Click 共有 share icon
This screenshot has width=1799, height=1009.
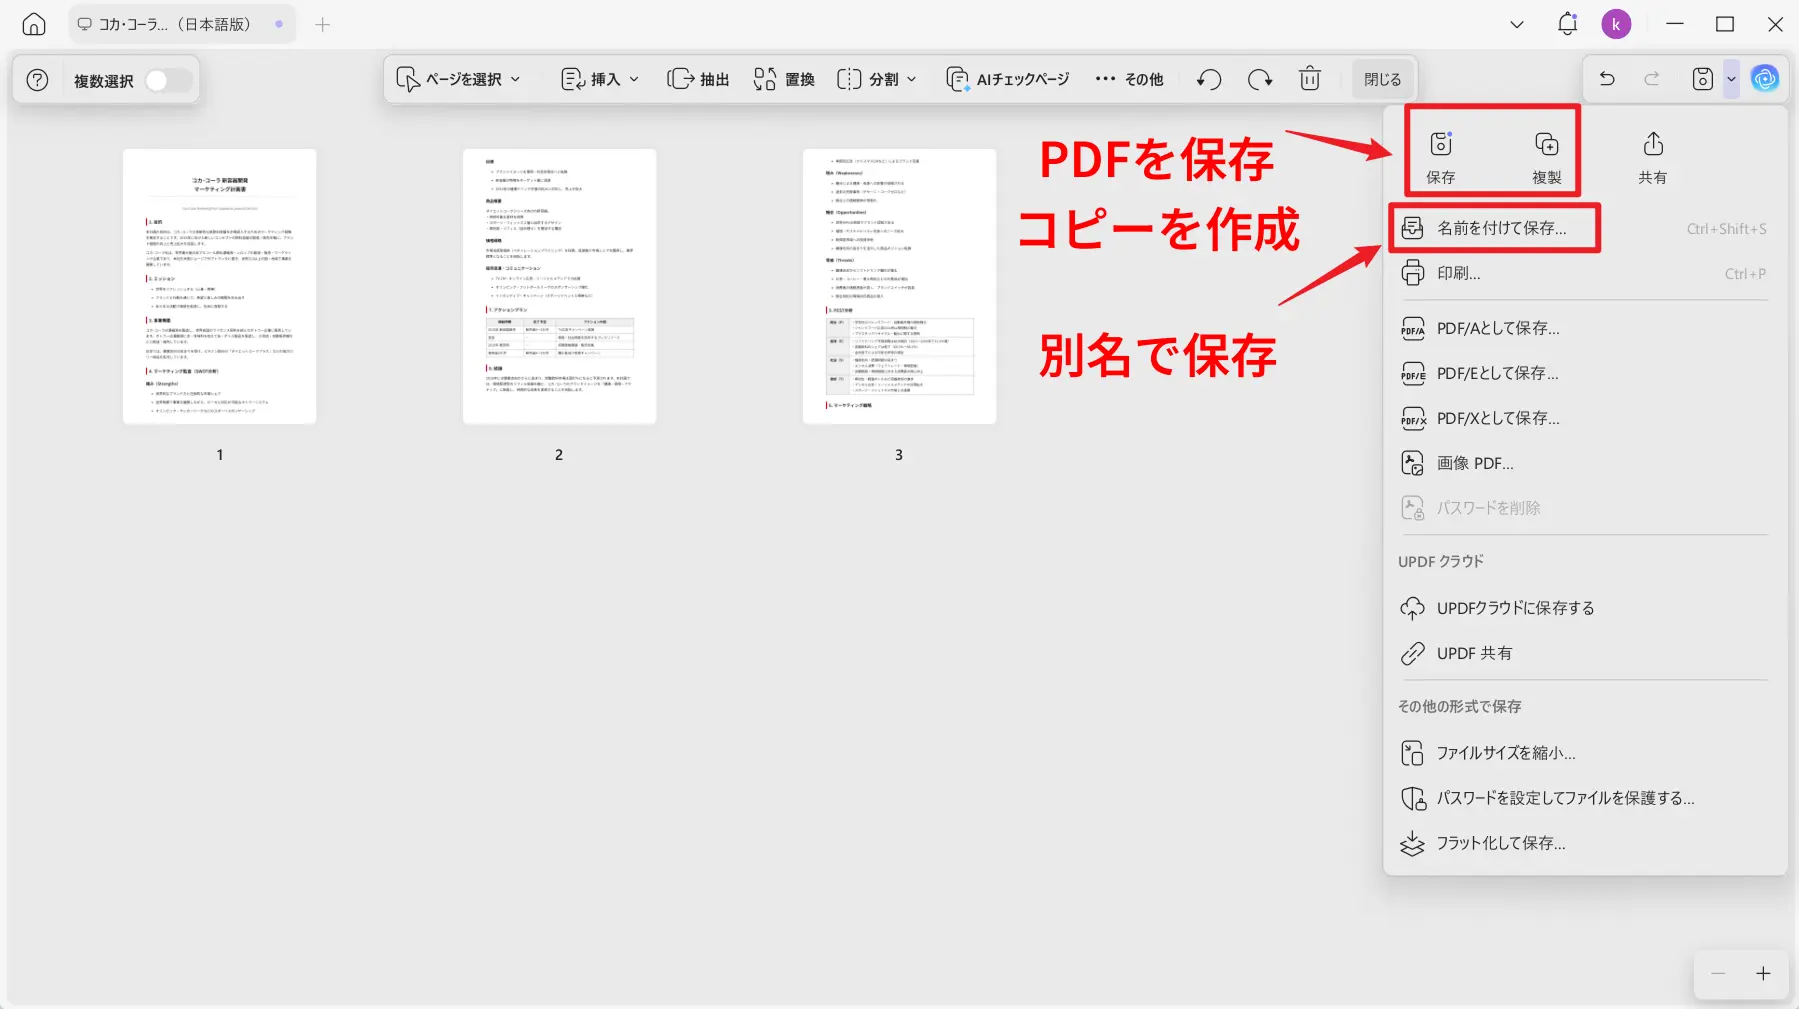[1652, 157]
